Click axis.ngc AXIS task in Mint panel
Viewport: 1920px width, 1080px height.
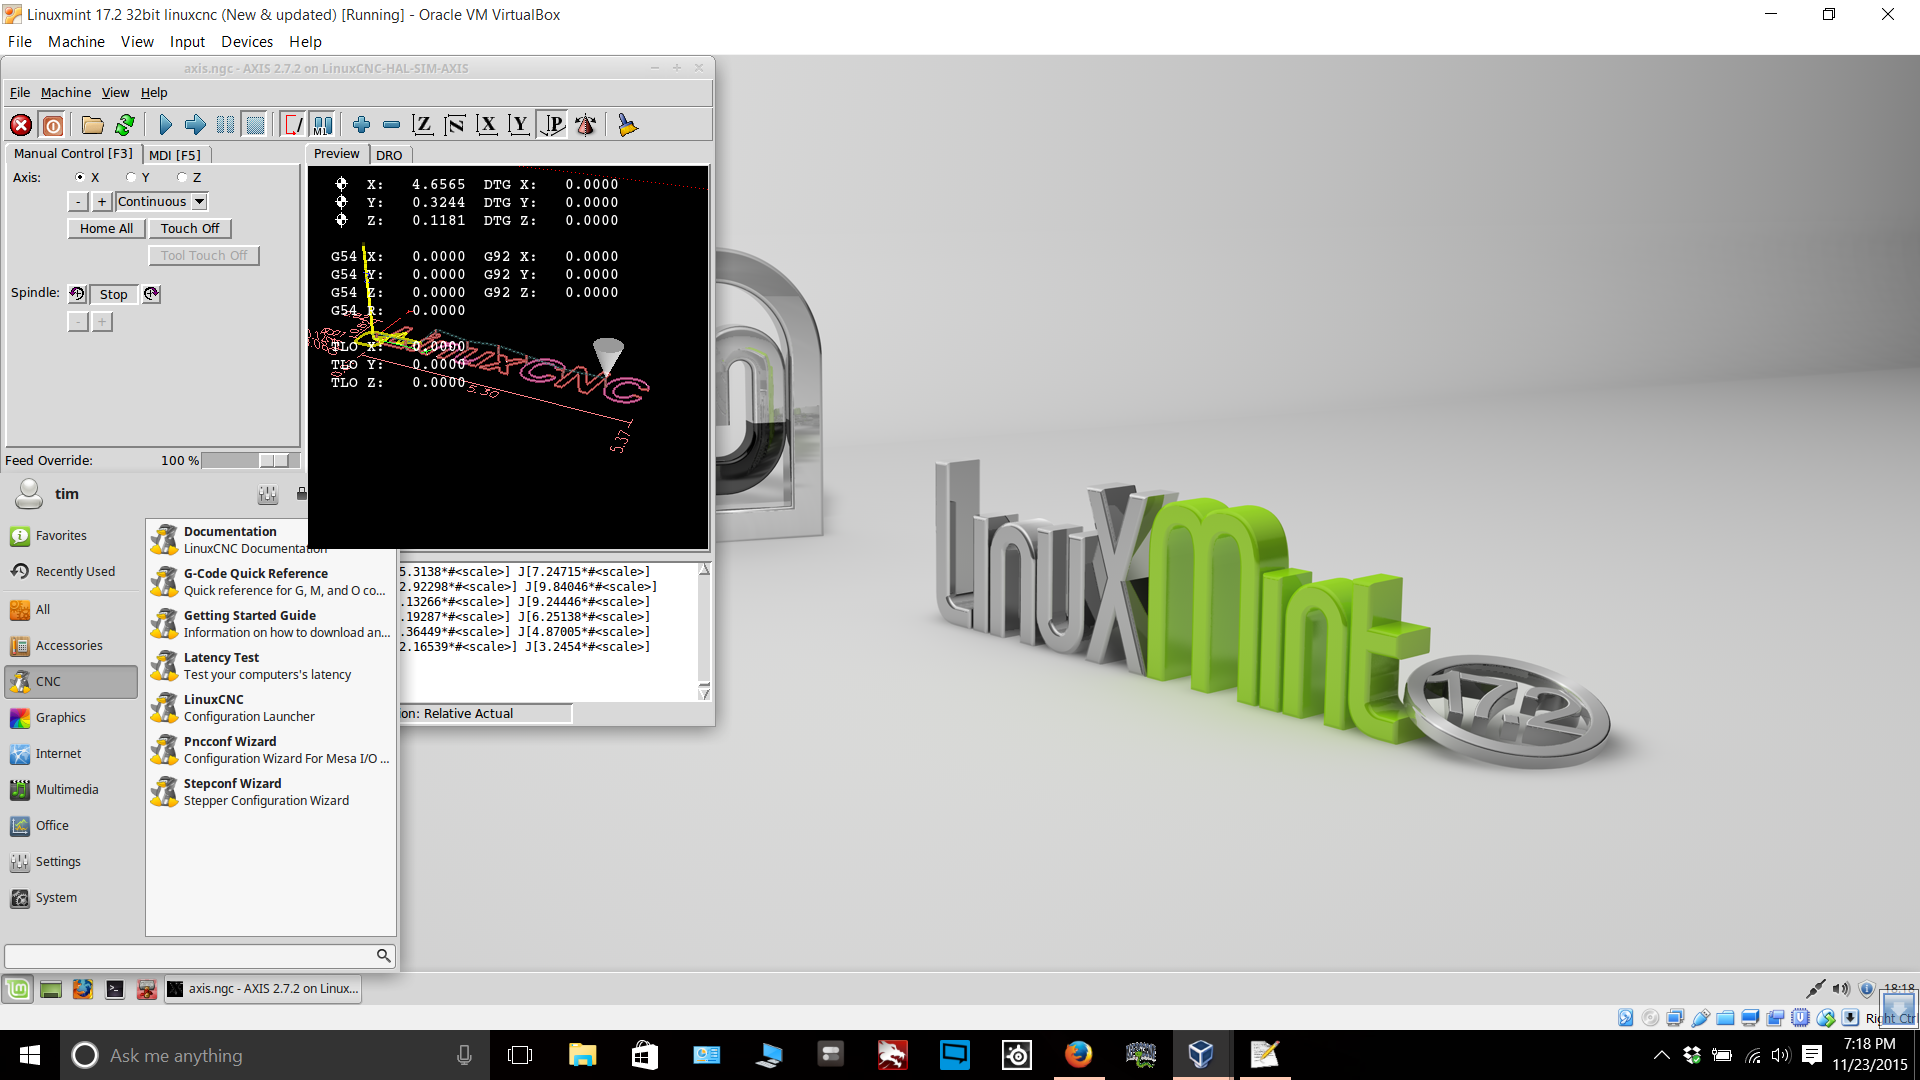(263, 989)
